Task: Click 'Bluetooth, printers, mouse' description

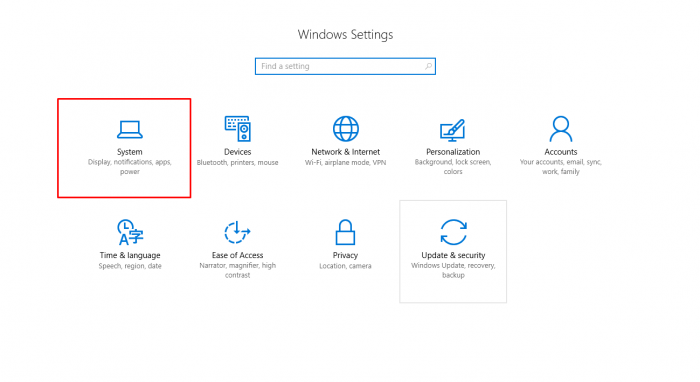Action: click(x=238, y=163)
